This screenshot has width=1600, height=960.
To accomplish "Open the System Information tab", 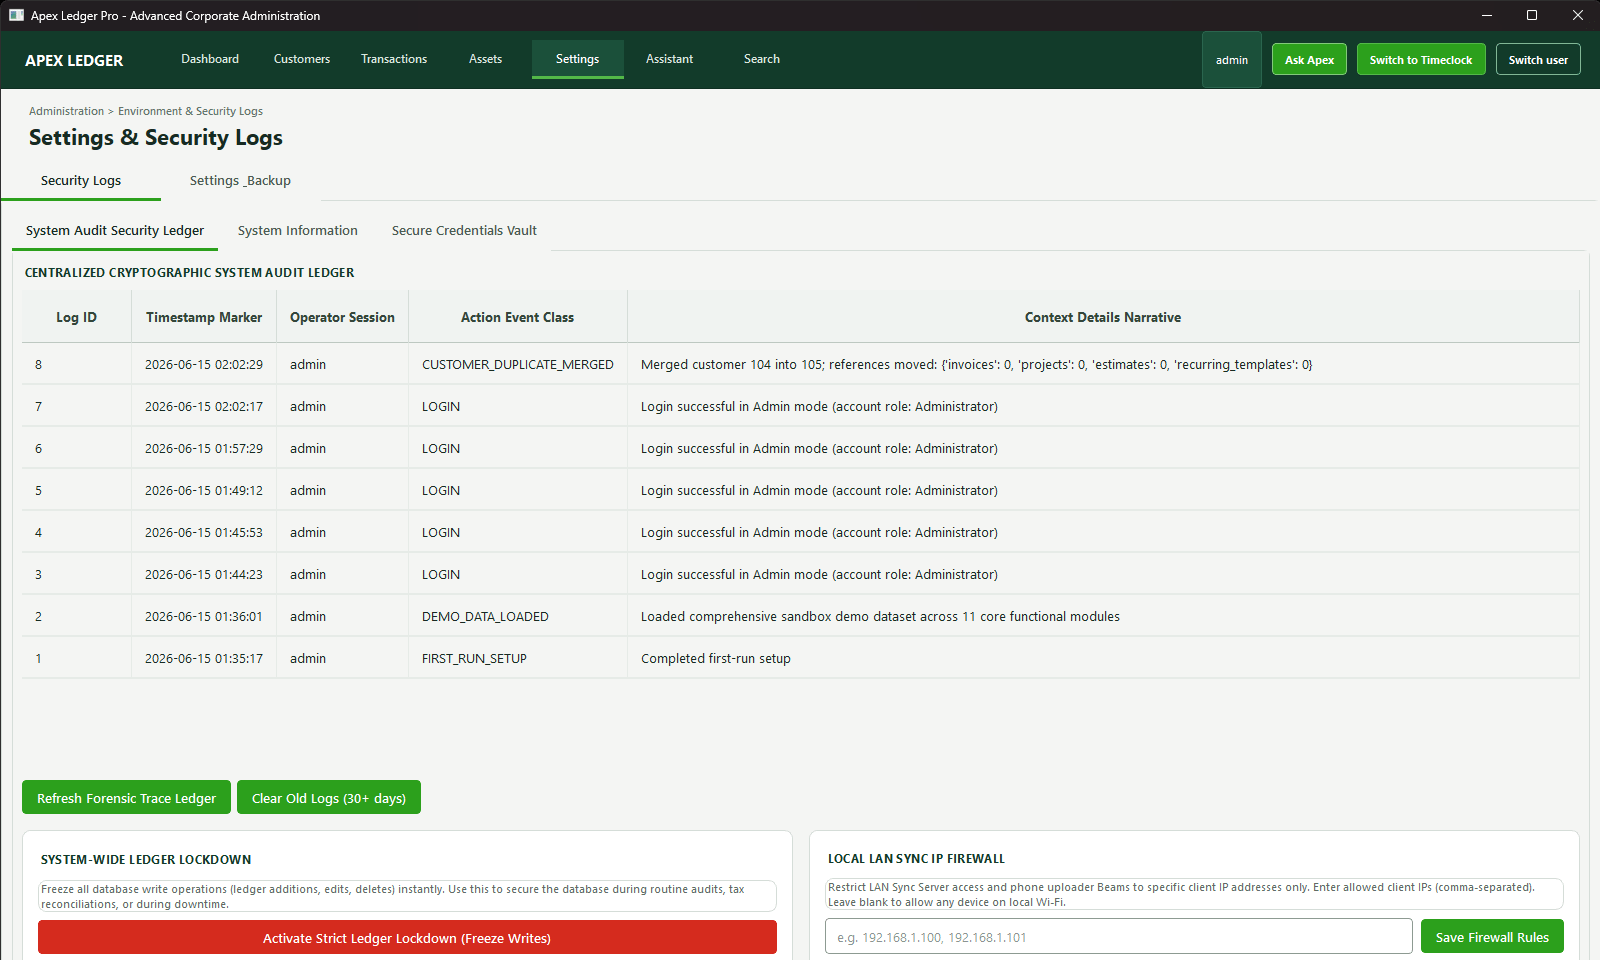I will point(298,231).
